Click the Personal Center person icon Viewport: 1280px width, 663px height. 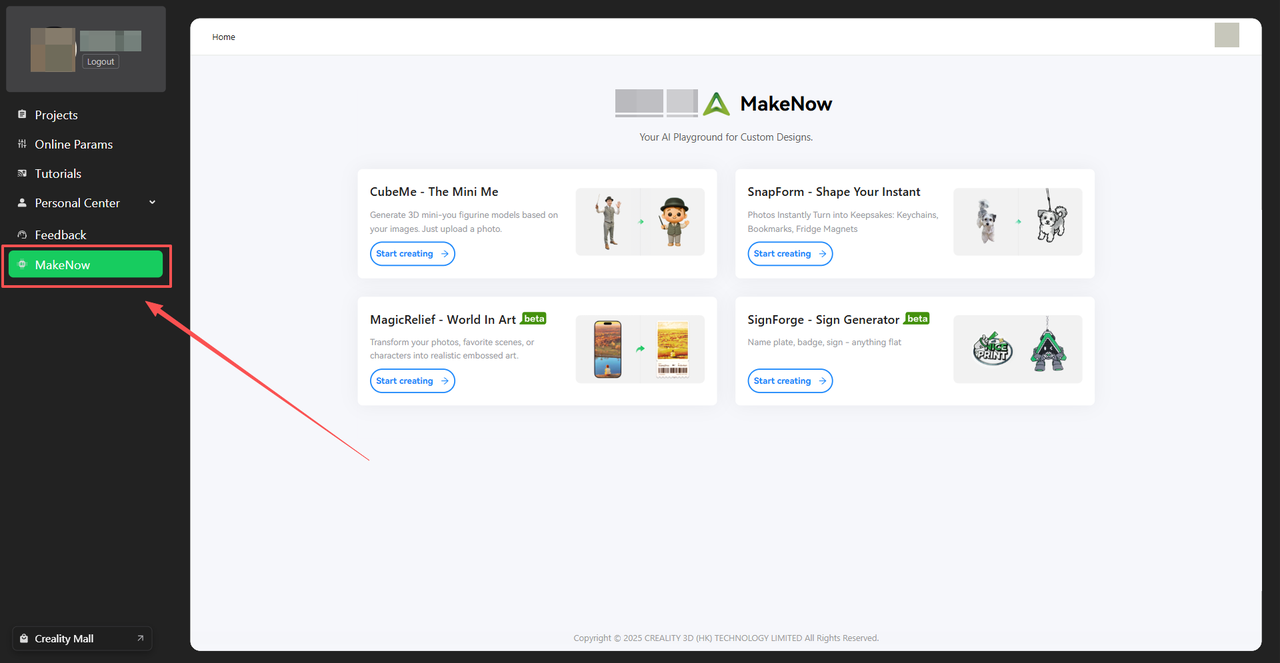click(x=22, y=202)
